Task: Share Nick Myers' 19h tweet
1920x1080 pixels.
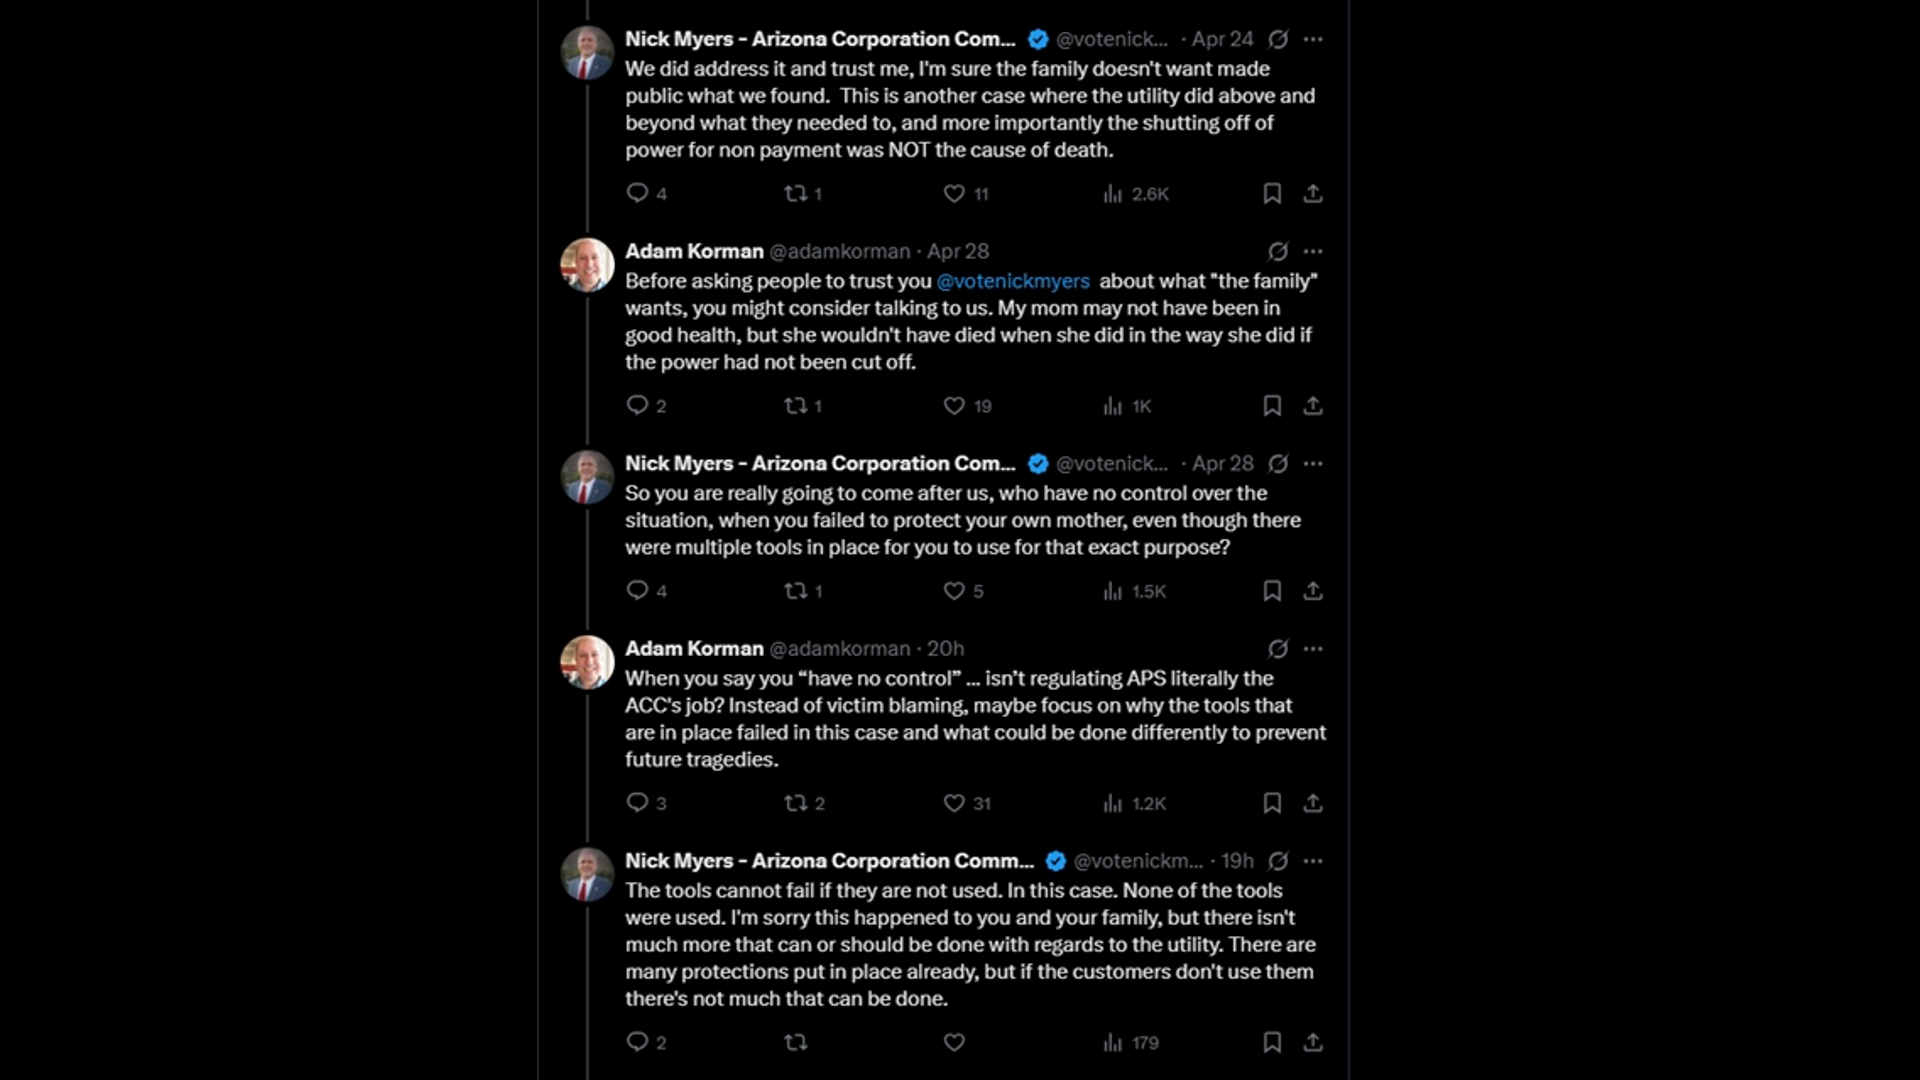Action: 1313,1043
